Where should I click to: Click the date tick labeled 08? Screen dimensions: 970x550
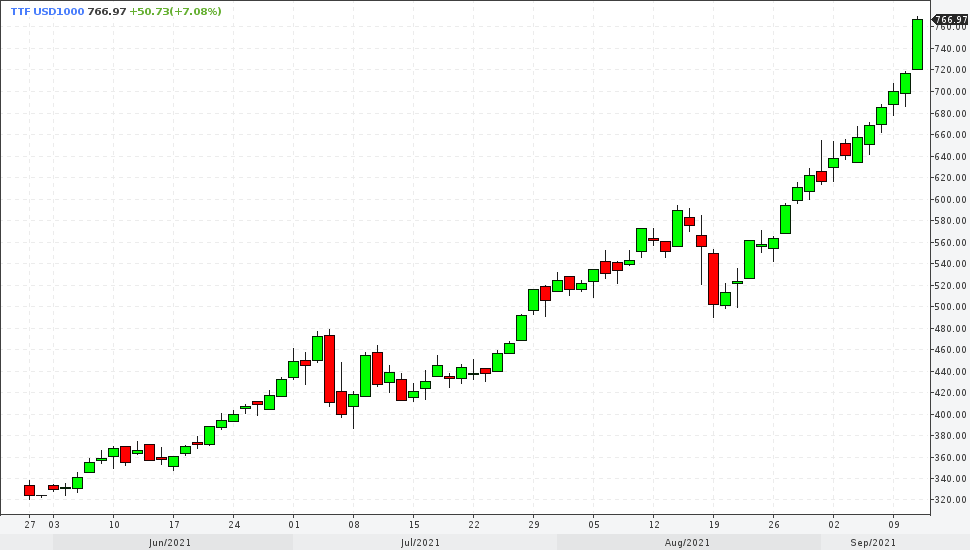[354, 525]
